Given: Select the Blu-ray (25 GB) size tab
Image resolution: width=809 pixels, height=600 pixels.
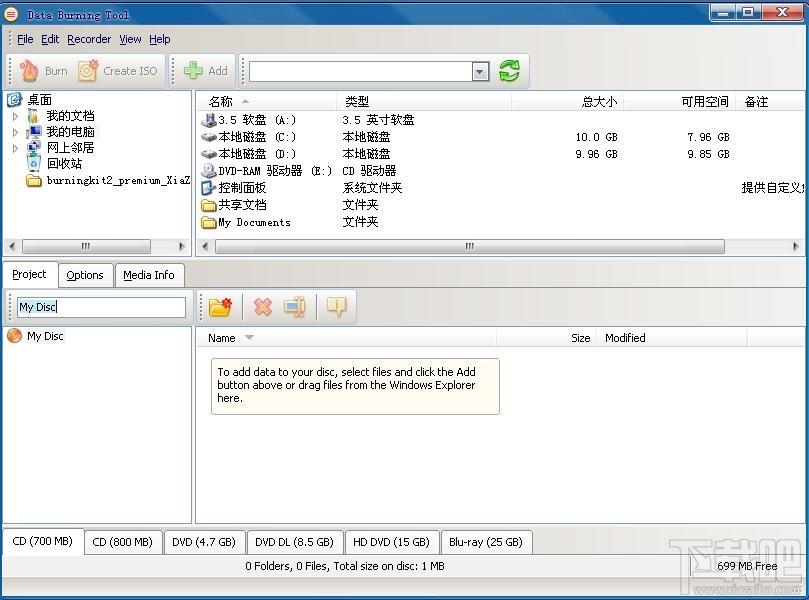Looking at the screenshot, I should coord(486,542).
